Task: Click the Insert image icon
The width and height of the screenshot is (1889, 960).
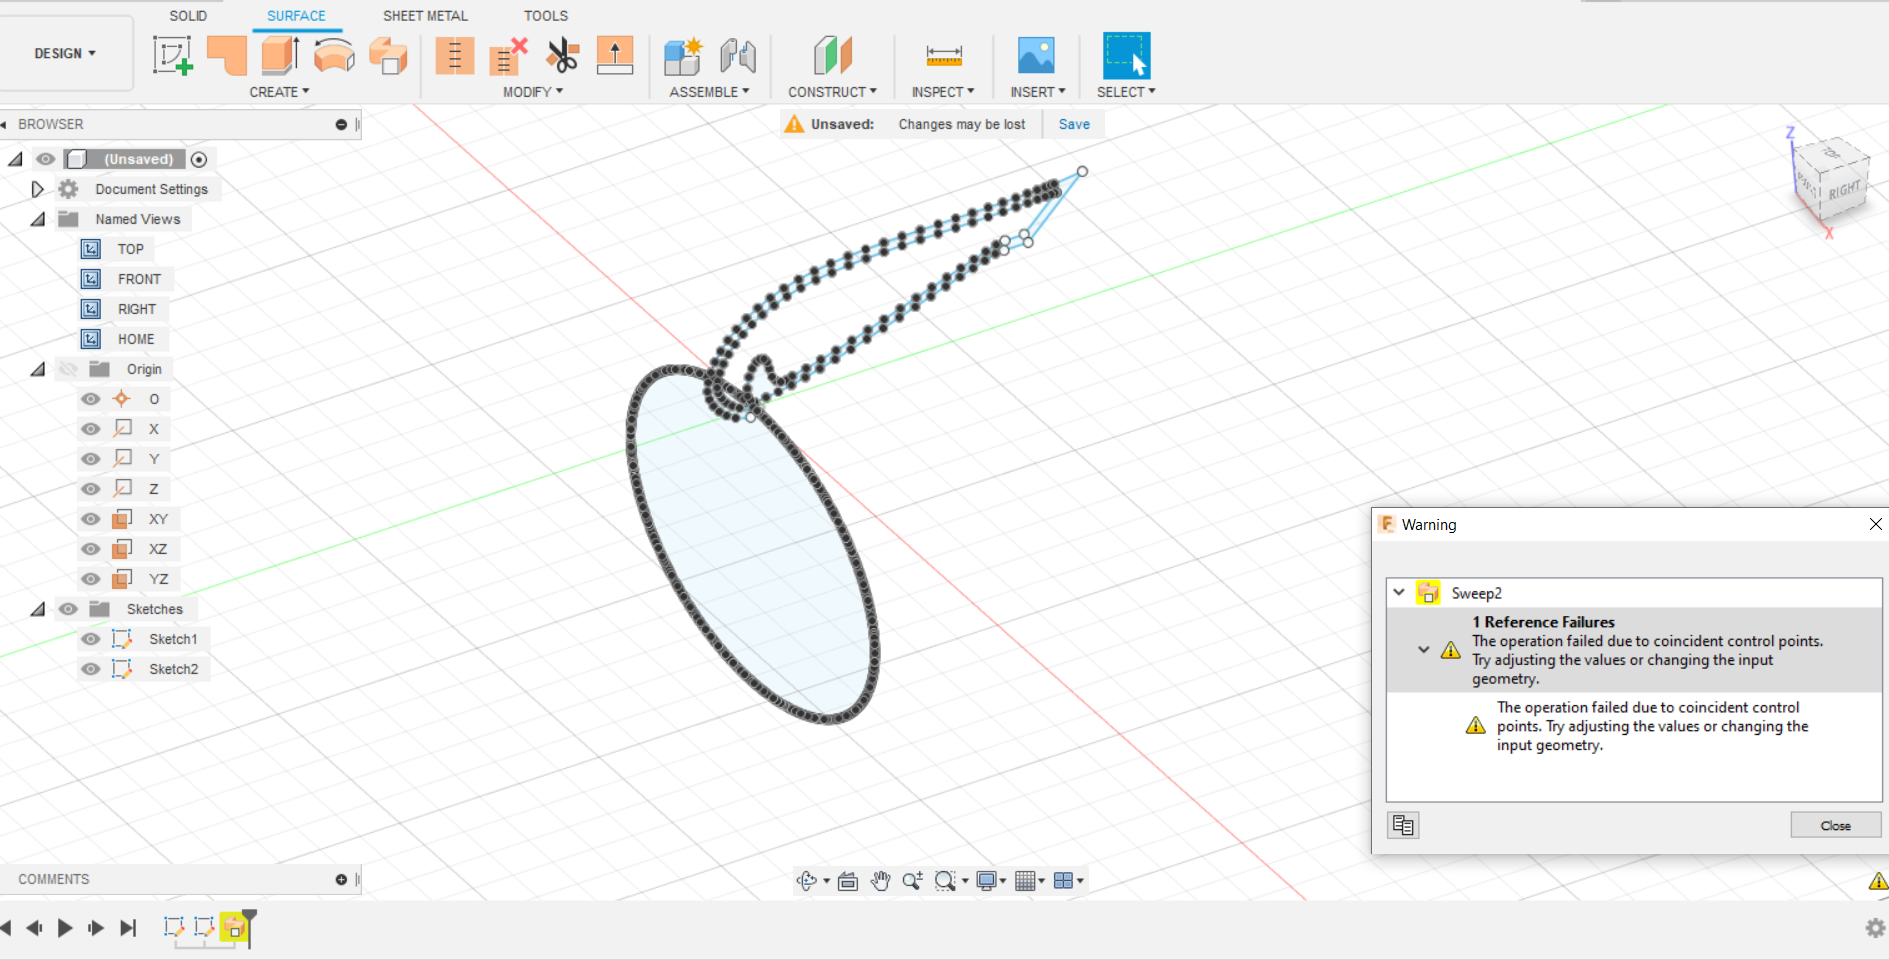Action: [x=1035, y=55]
